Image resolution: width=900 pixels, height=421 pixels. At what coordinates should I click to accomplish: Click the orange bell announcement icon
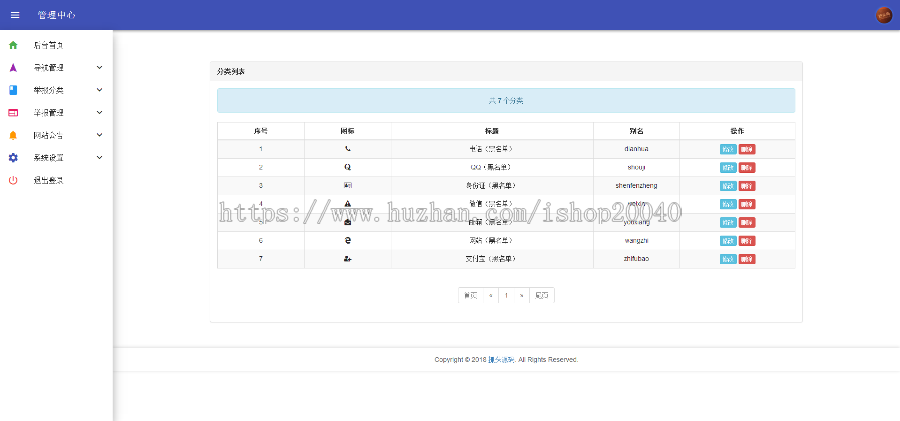tap(13, 135)
